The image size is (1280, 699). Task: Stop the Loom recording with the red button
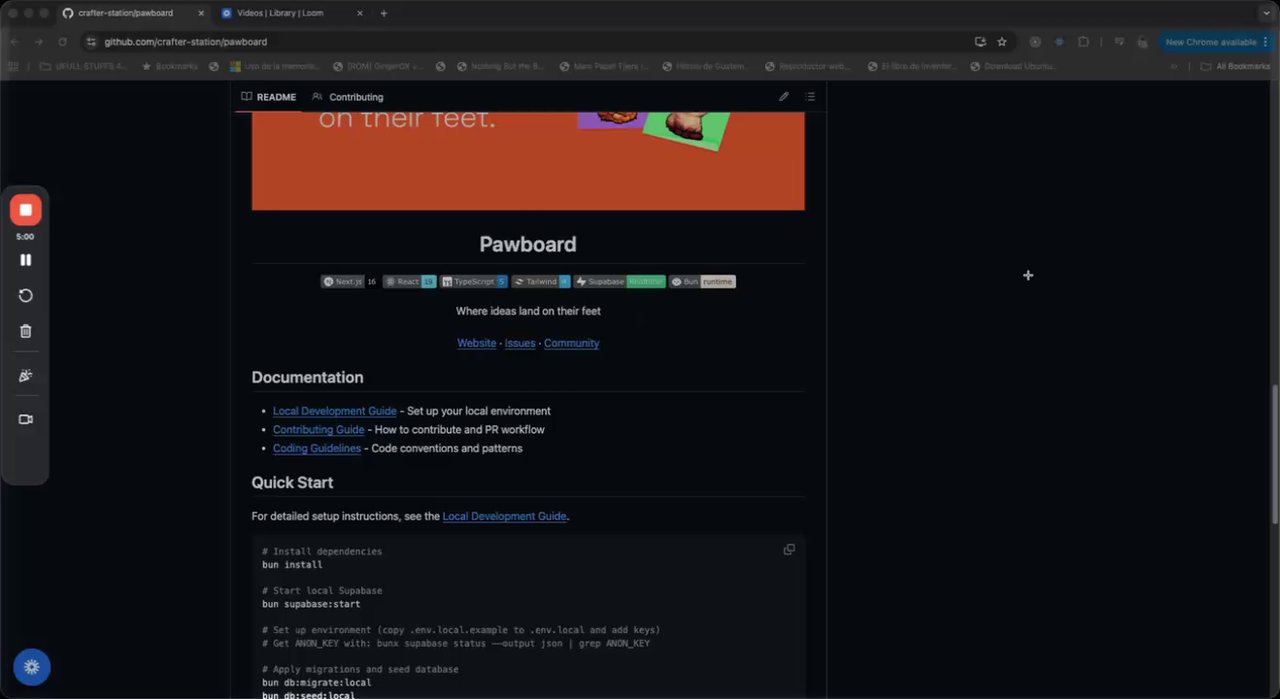coord(26,210)
